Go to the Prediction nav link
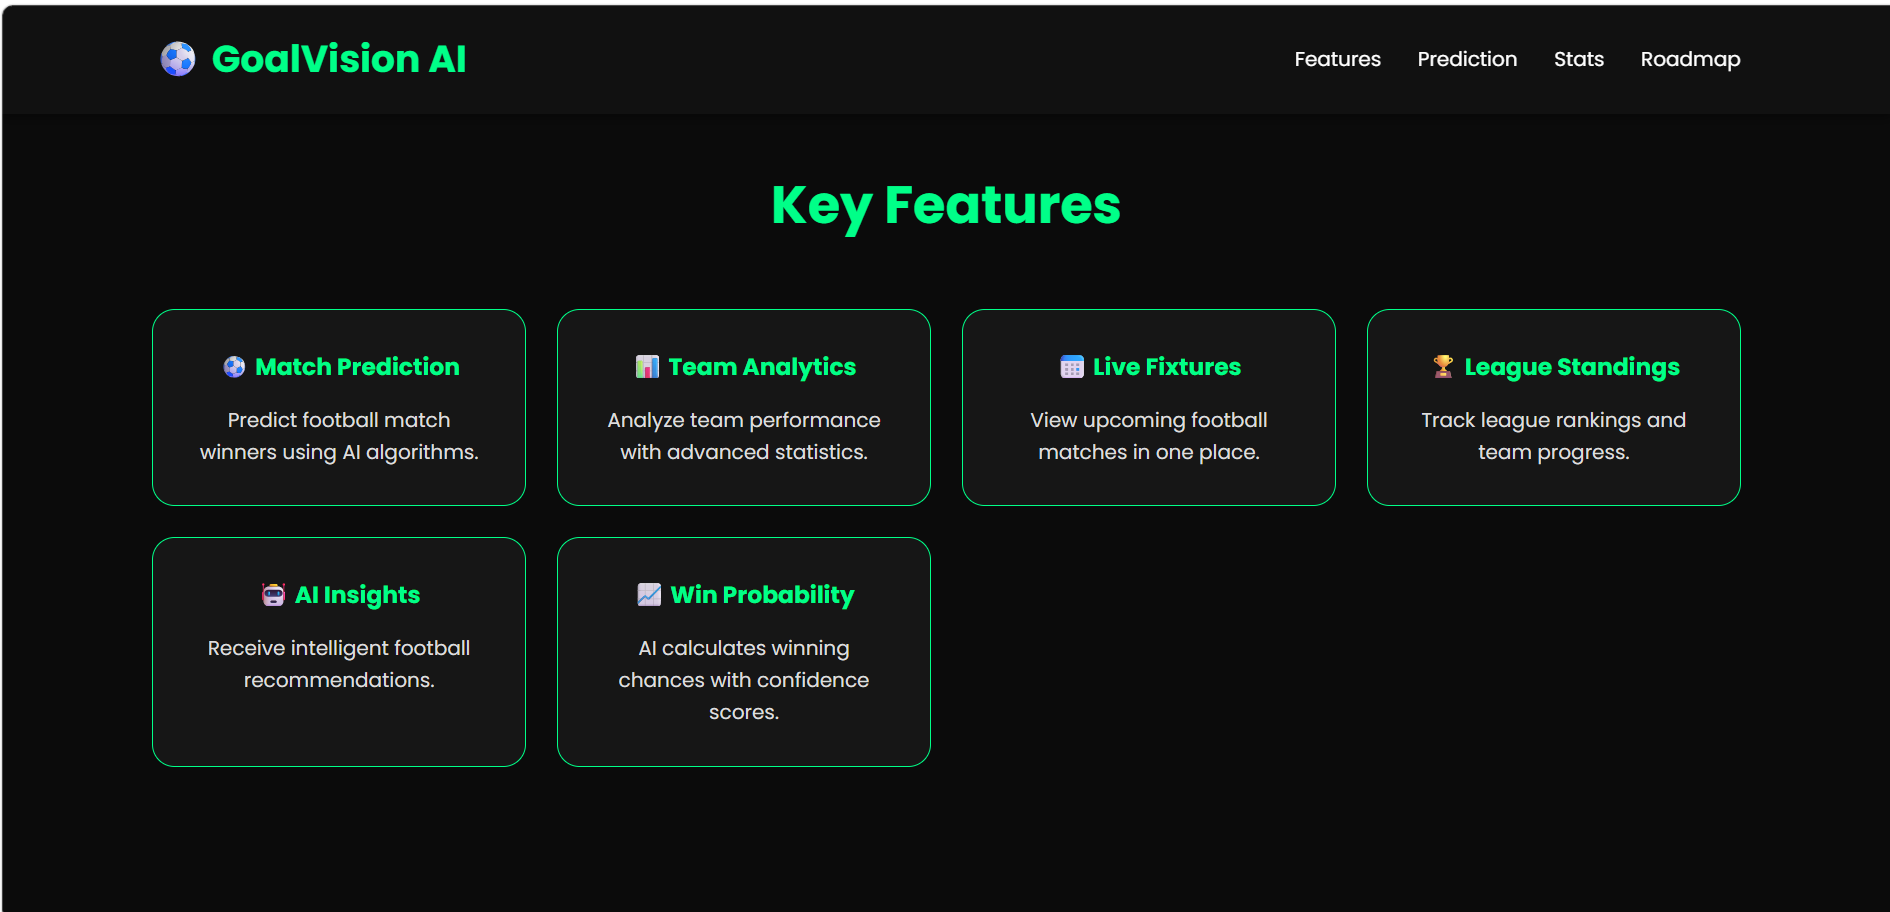 pyautogui.click(x=1467, y=59)
